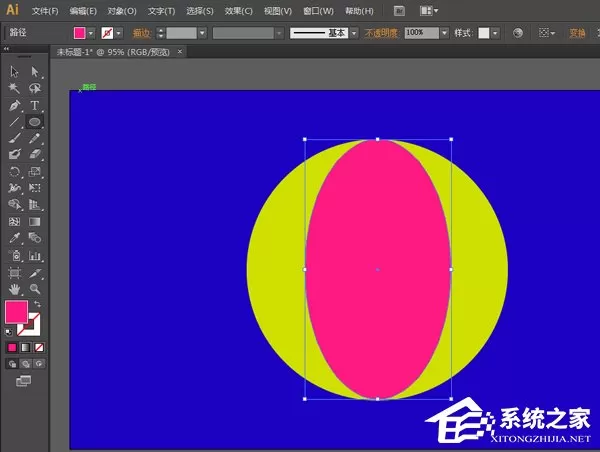Pick the Gradient tool
This screenshot has height=452, width=600.
click(34, 222)
